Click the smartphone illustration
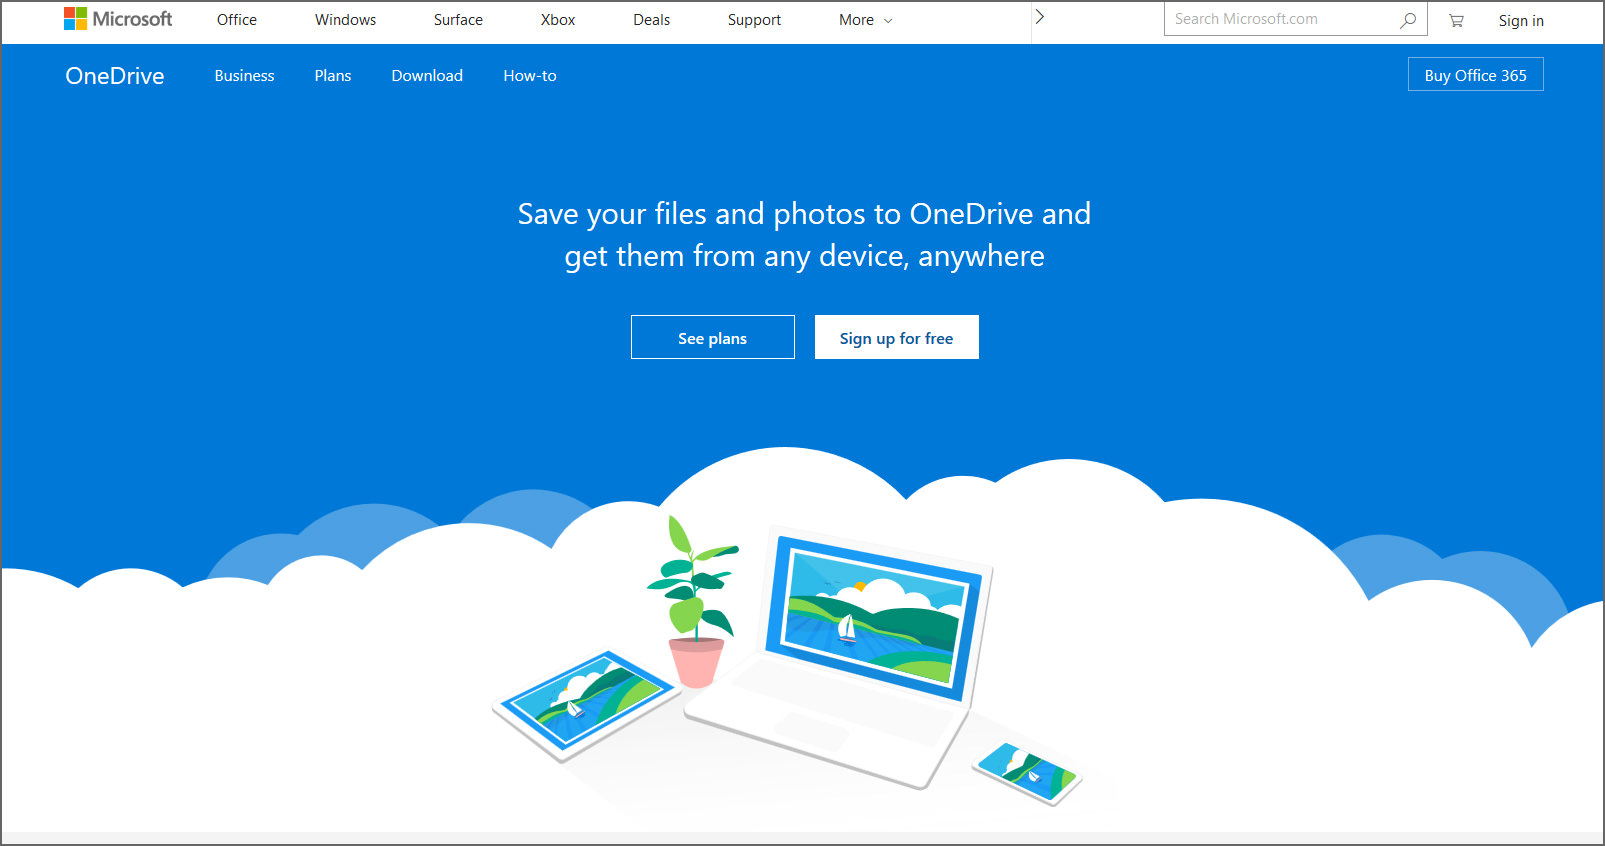The image size is (1605, 846). pyautogui.click(x=1027, y=772)
